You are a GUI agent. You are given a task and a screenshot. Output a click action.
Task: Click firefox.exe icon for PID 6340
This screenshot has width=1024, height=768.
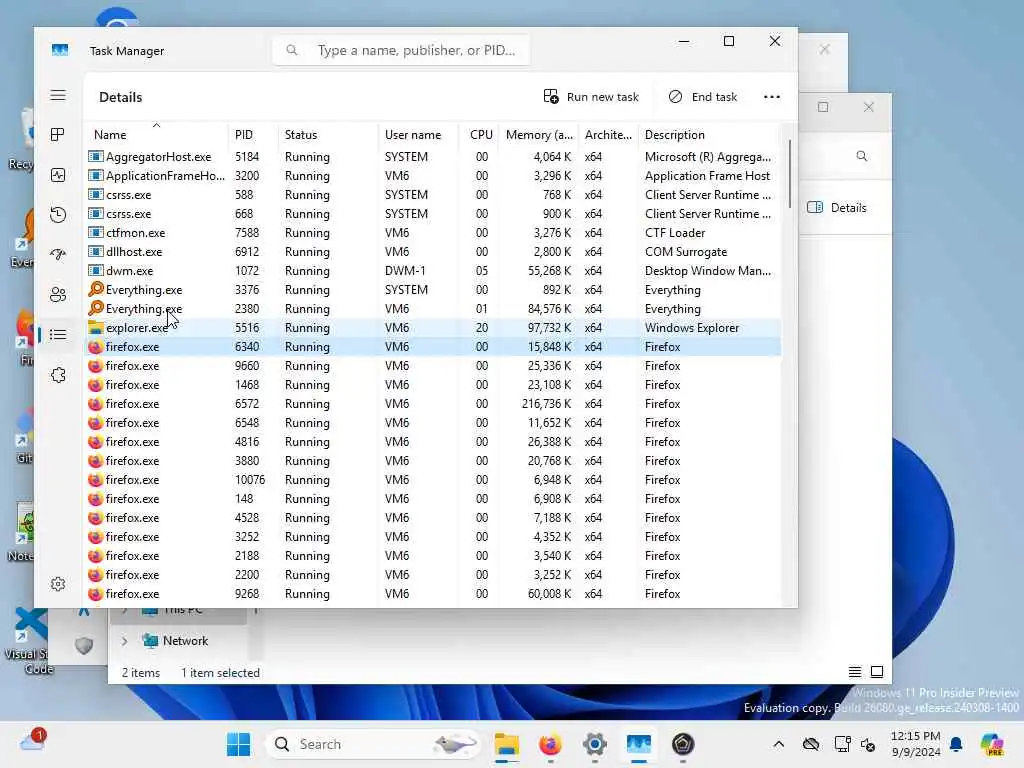click(x=95, y=347)
